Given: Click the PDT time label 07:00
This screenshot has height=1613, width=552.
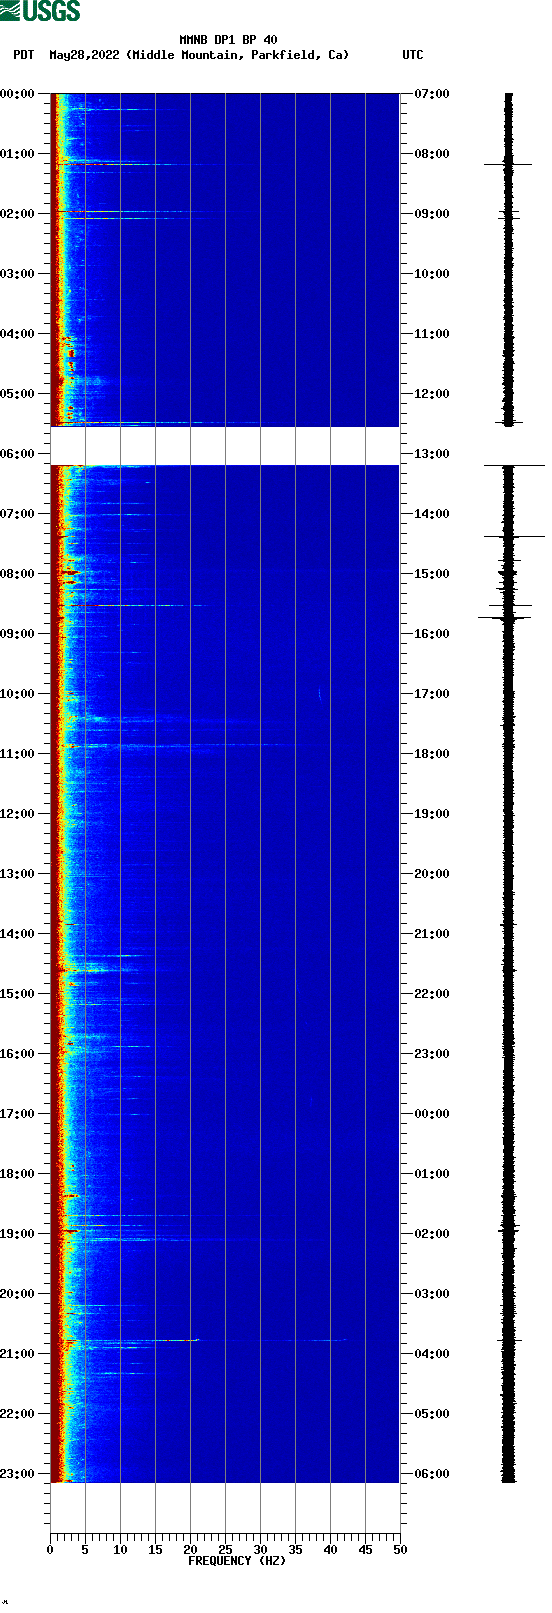Looking at the screenshot, I should point(17,514).
